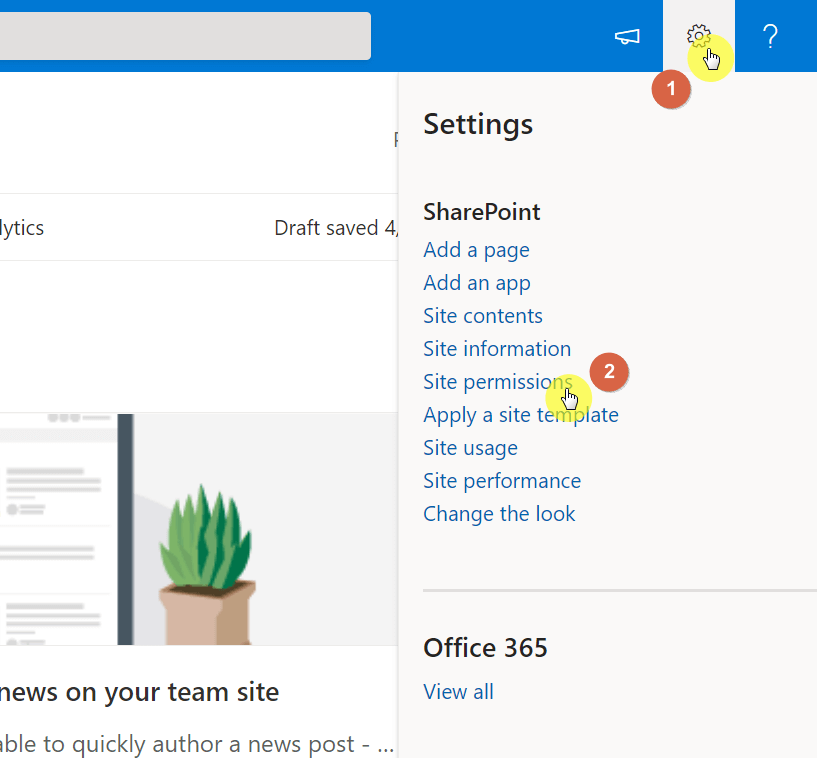
Task: Click the search box in header
Action: pyautogui.click(x=185, y=36)
